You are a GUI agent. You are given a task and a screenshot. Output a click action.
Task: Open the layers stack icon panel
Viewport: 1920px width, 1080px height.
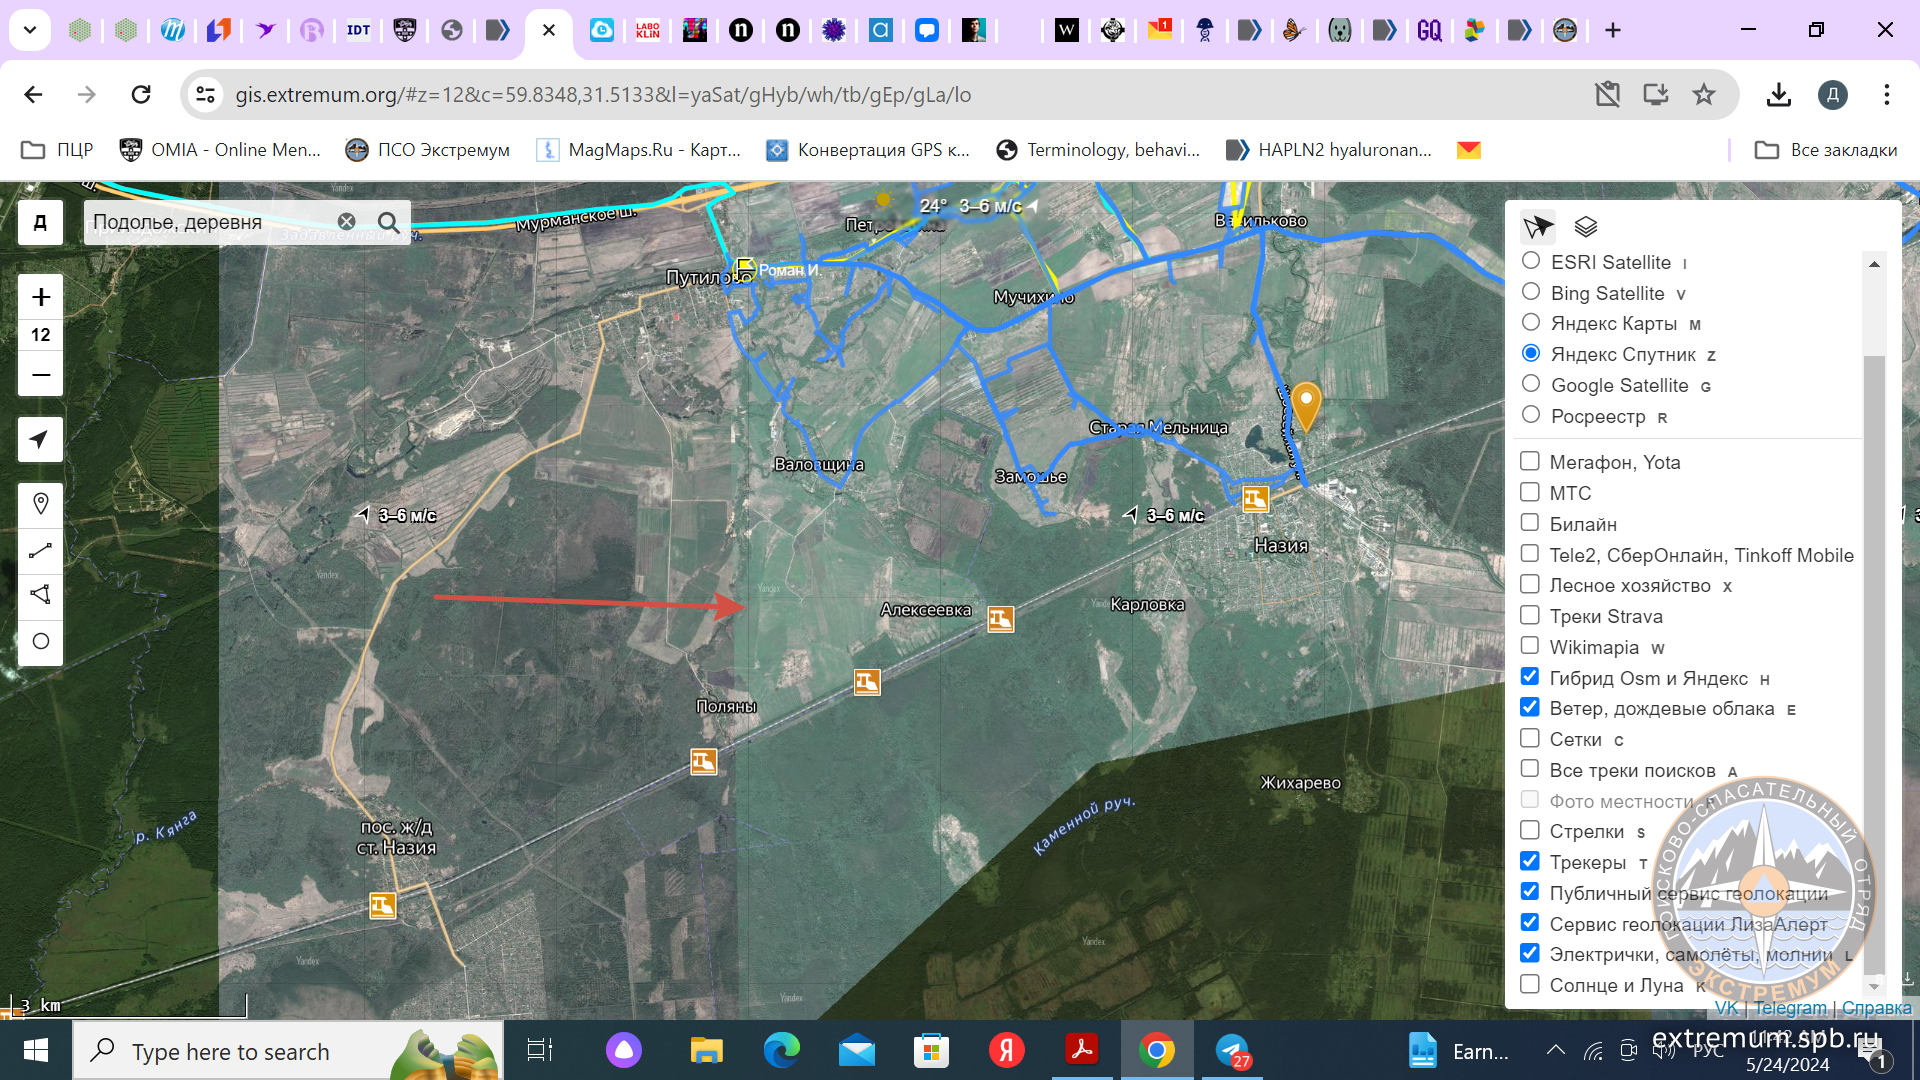(x=1586, y=227)
